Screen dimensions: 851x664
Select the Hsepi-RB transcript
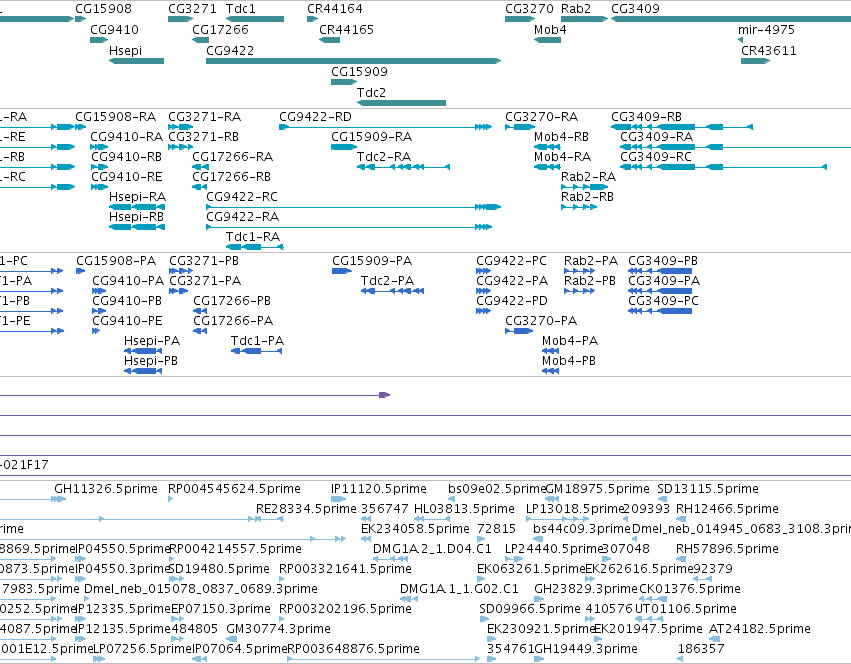click(137, 227)
